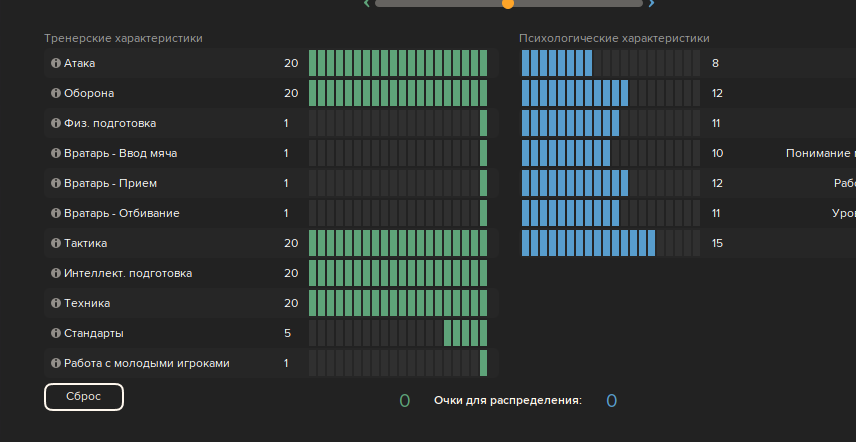The width and height of the screenshot is (856, 442).
Task: Adjust Вратарь - Отбивание rating bar
Action: [x=398, y=213]
